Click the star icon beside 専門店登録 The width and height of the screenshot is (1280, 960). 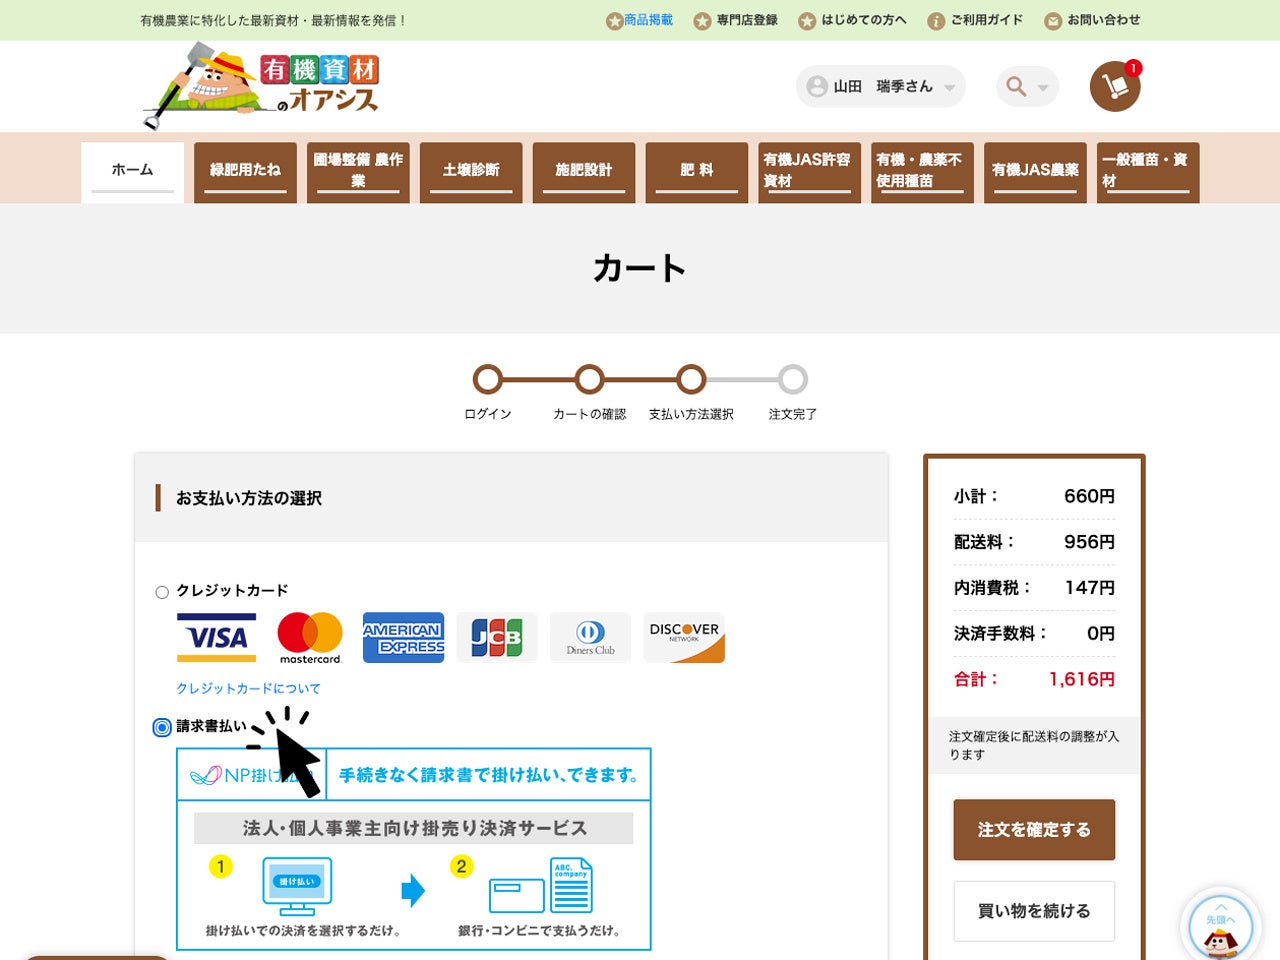pos(703,21)
